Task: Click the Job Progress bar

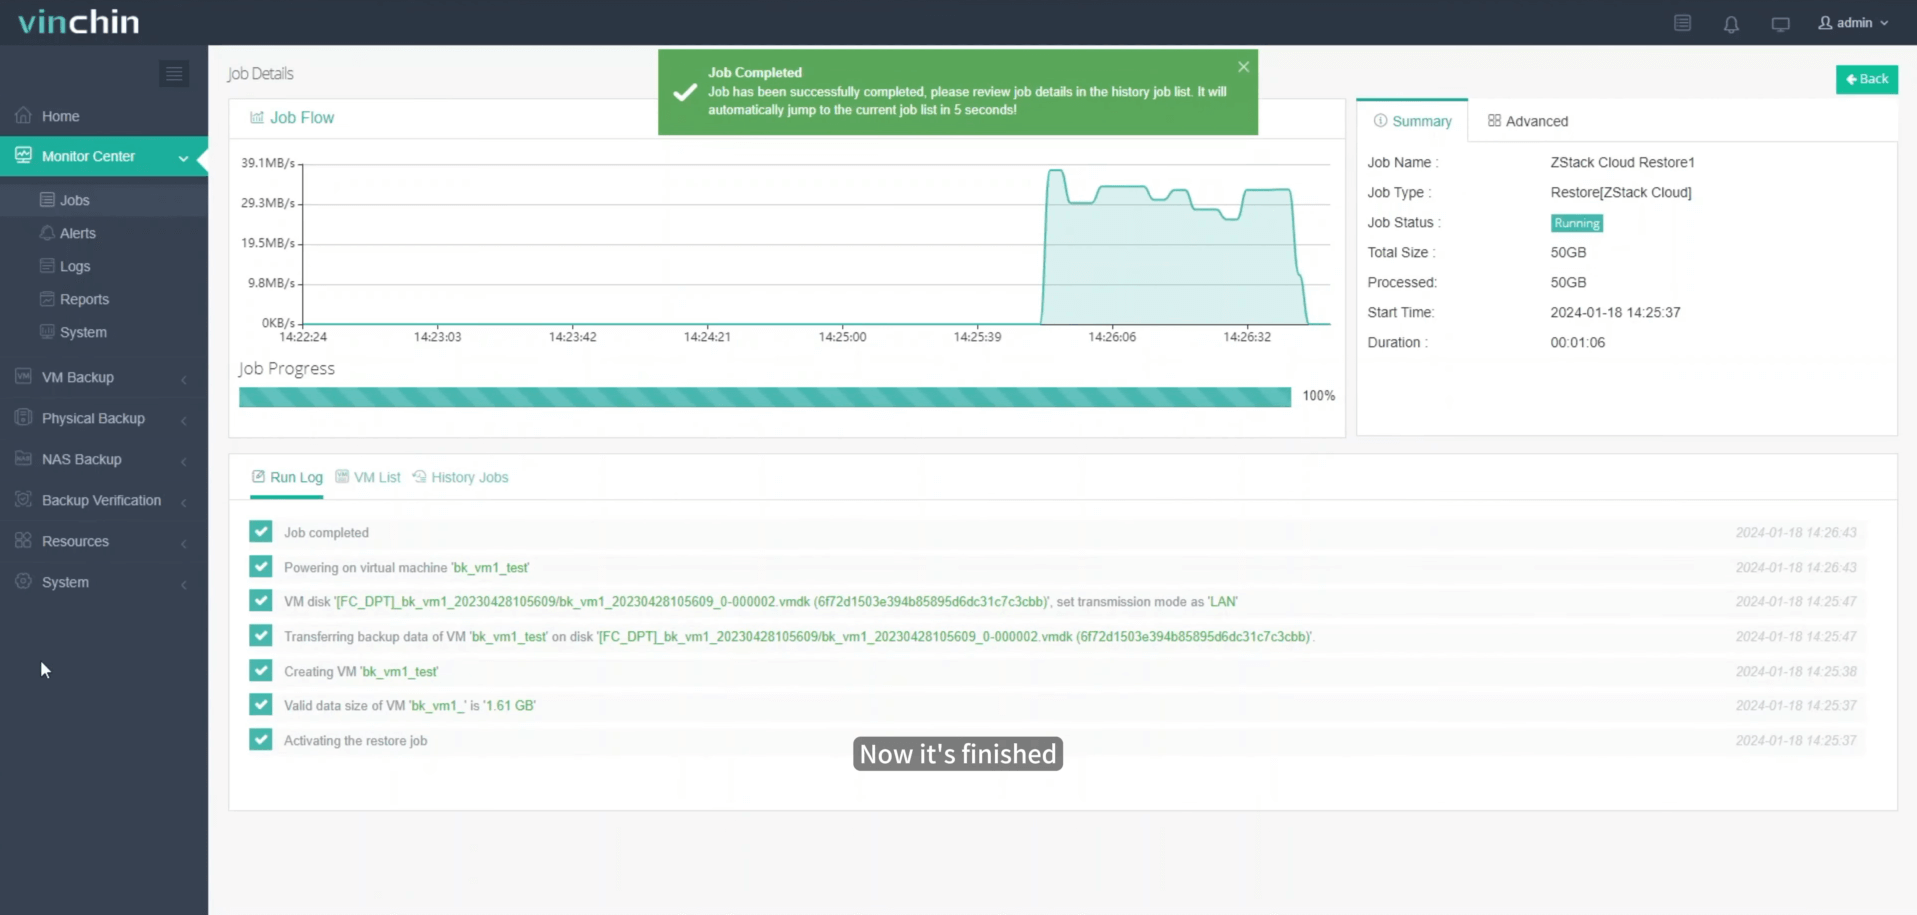Action: coord(765,397)
